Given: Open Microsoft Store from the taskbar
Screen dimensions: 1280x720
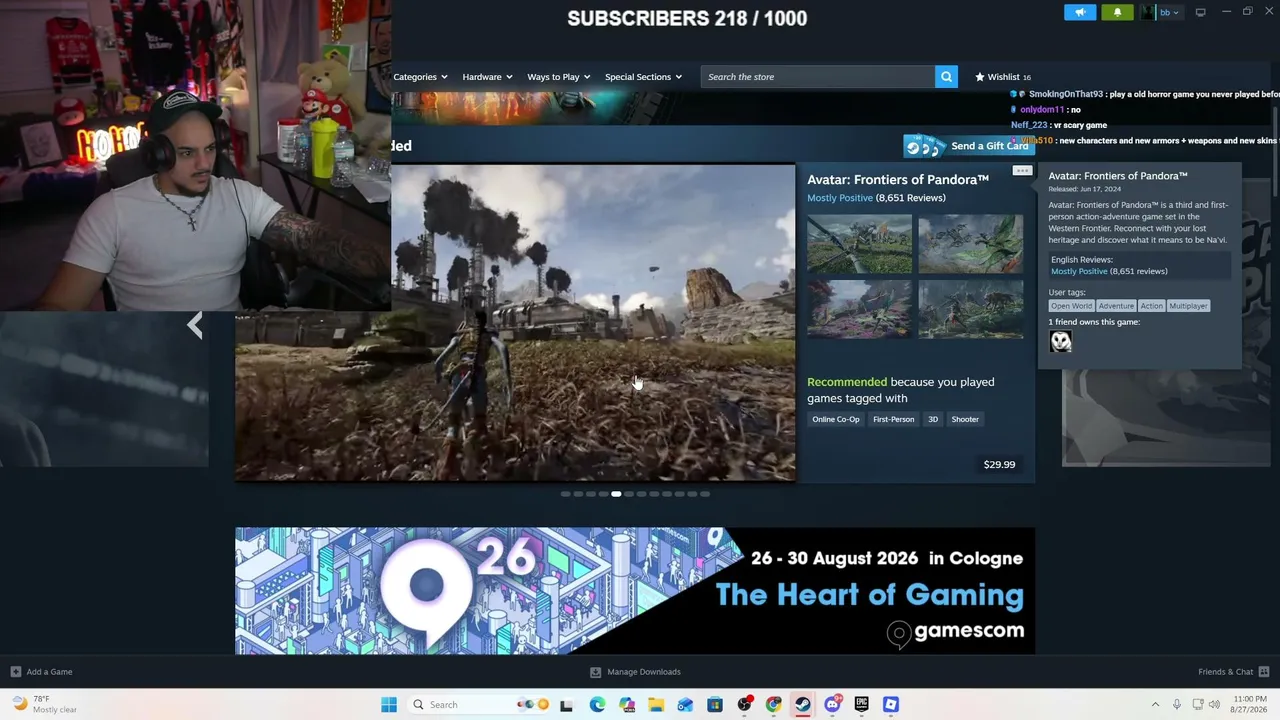Looking at the screenshot, I should point(715,704).
